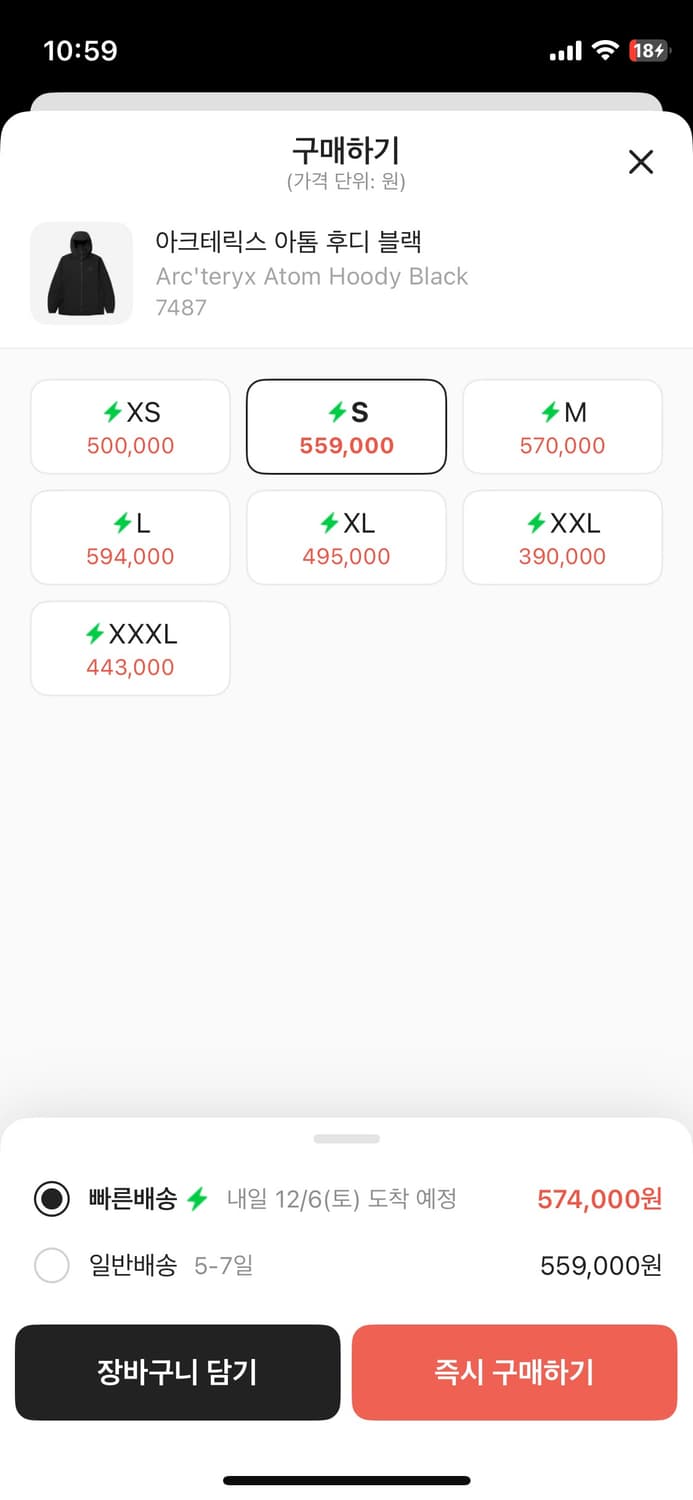The height and width of the screenshot is (1500, 693).
Task: Tap the lightning bolt icon on size XS
Action: click(113, 412)
